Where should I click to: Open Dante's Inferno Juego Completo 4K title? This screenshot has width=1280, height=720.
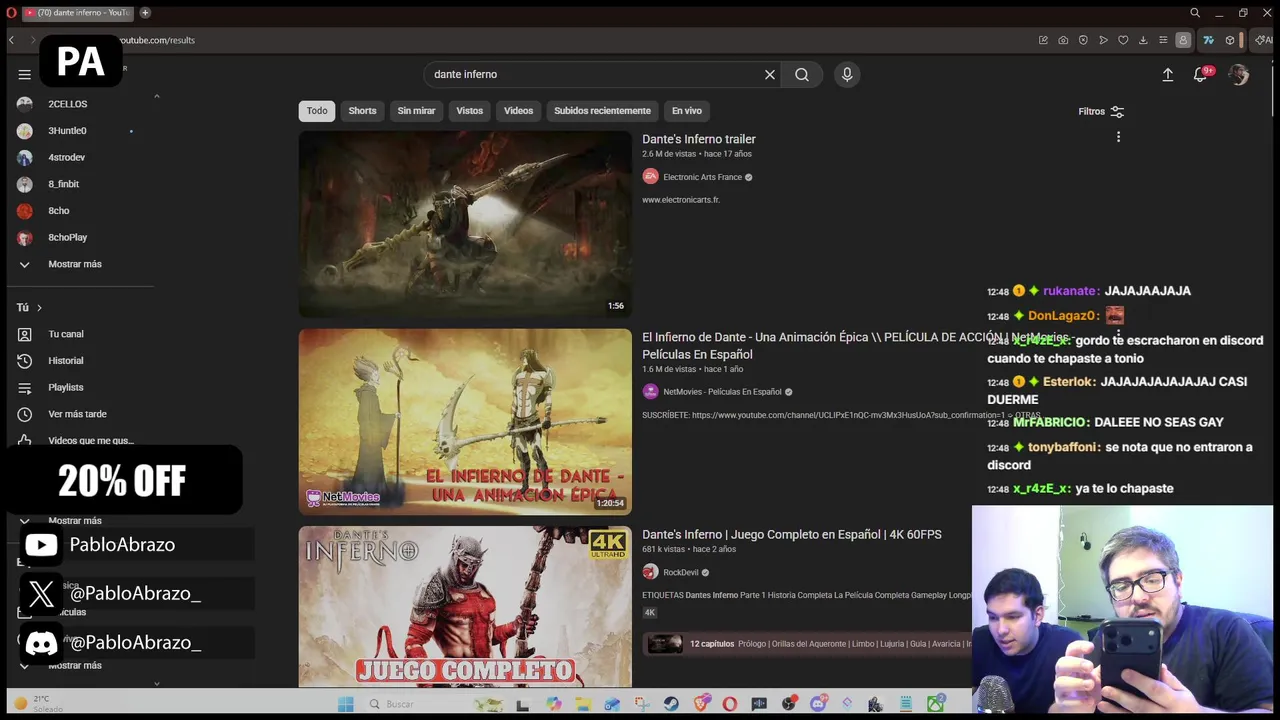pyautogui.click(x=791, y=535)
